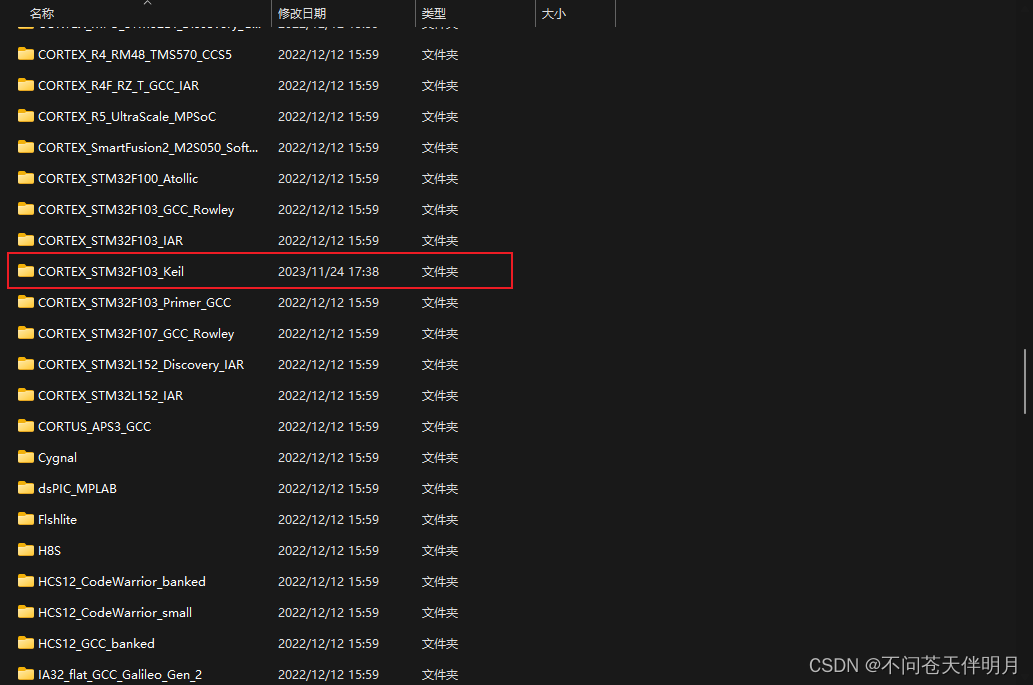Click the CORTEX_STM32L152_Discovery_IAR folder icon
Screen dimensions: 1033x685
(26, 364)
